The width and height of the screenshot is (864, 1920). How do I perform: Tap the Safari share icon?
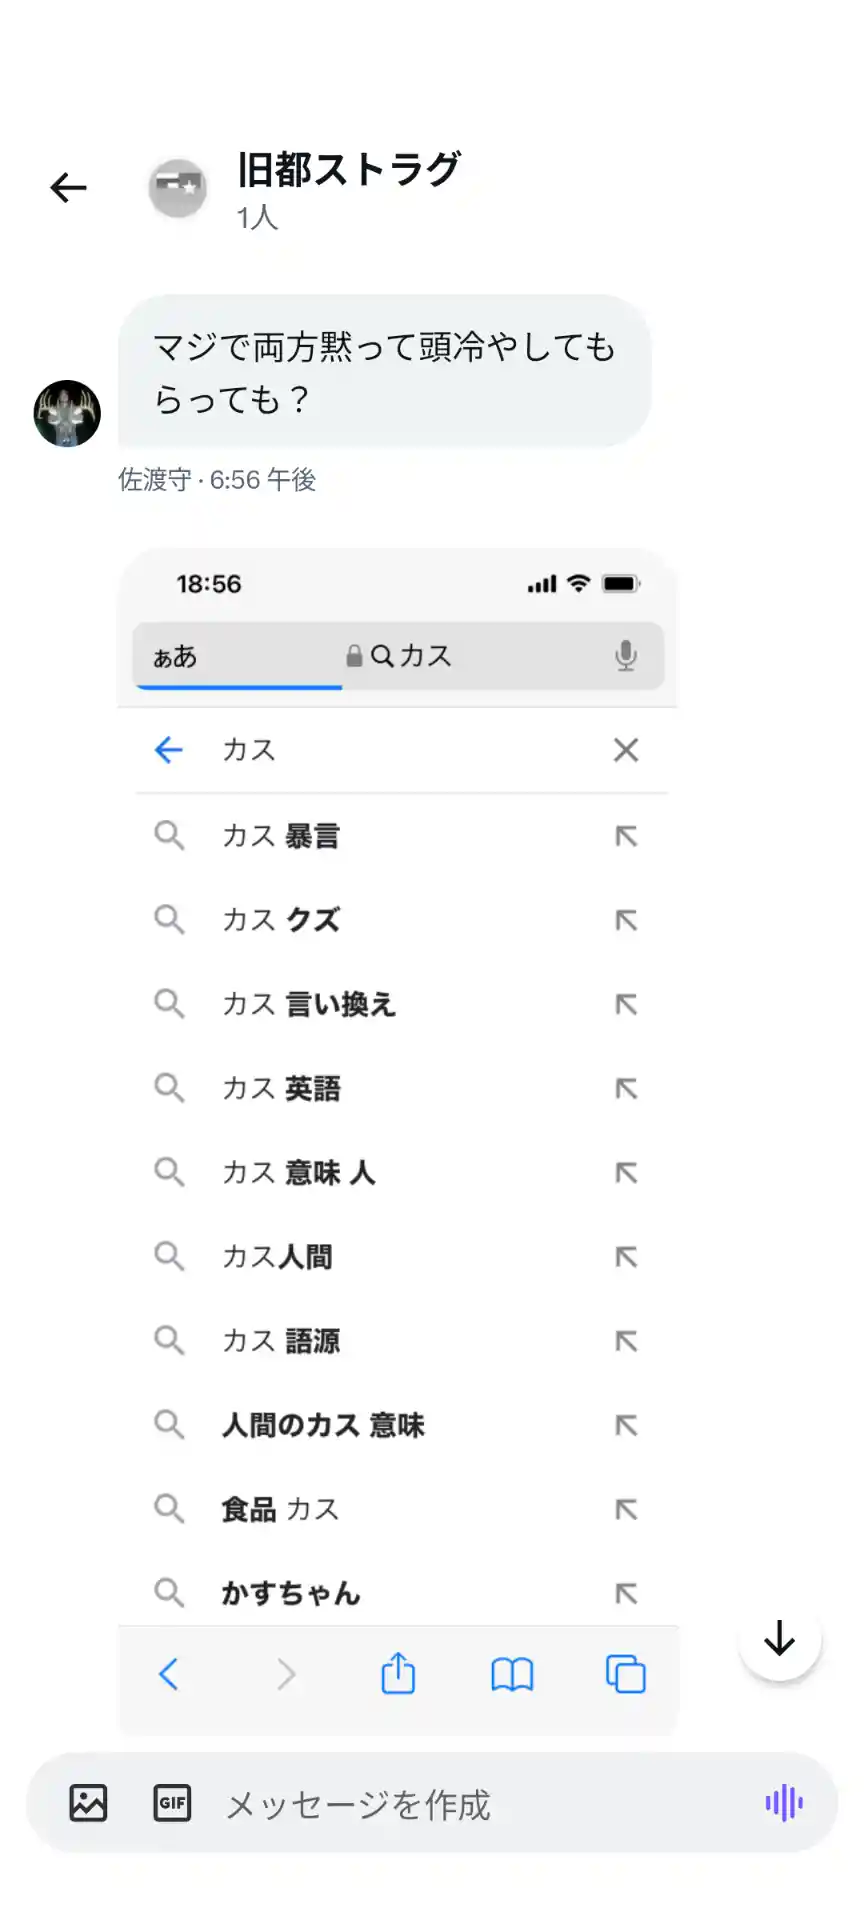coord(398,1673)
